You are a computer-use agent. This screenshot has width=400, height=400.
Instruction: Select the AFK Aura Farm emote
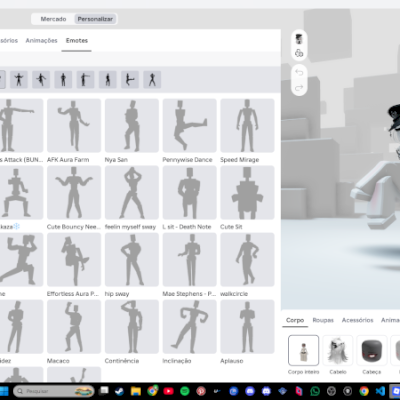[74, 125]
